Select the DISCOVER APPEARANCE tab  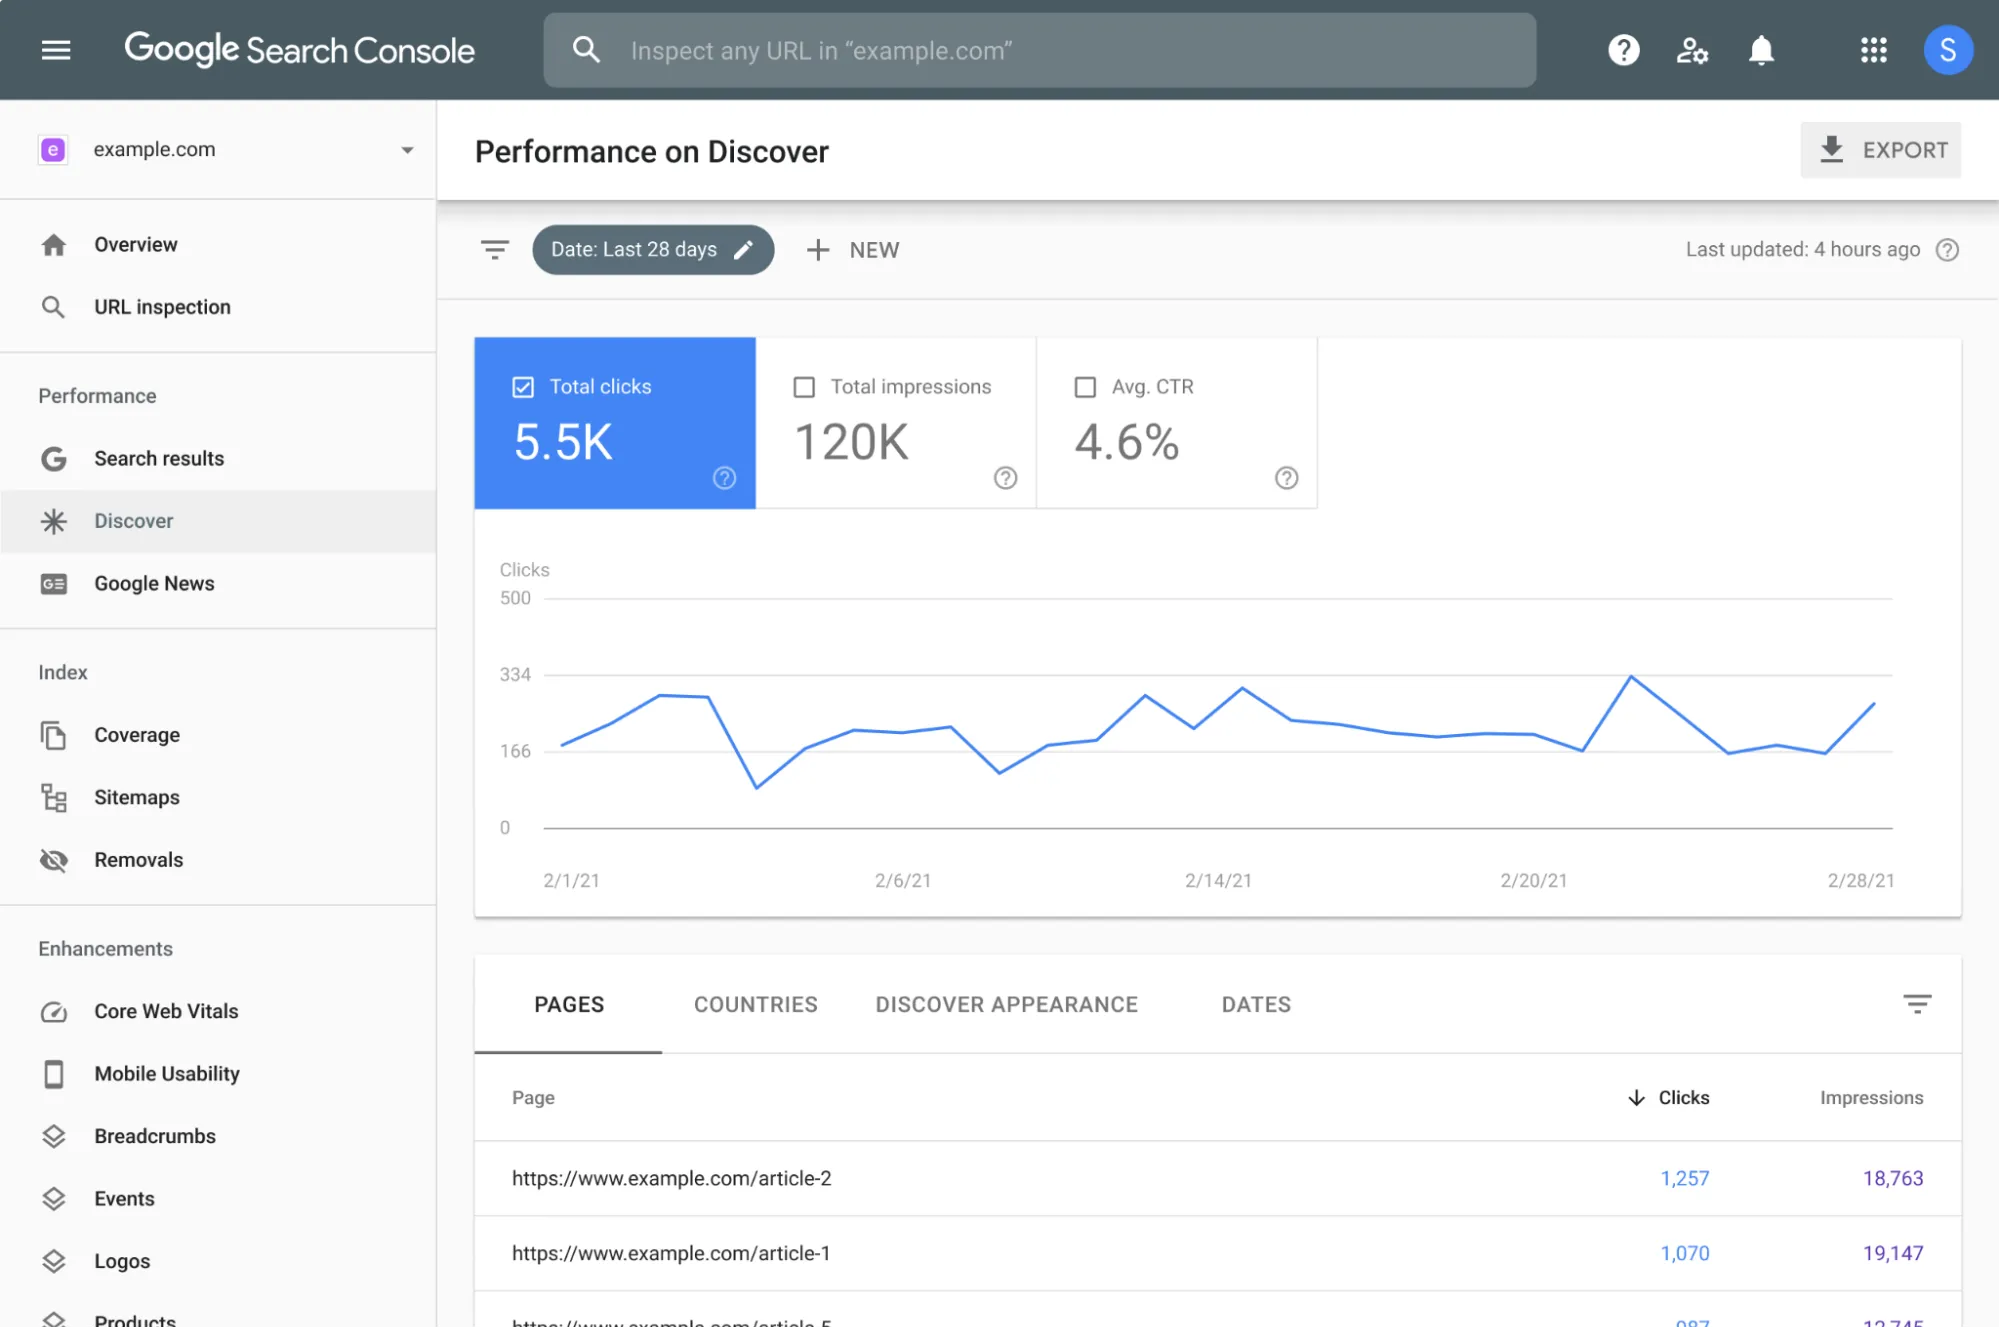(1008, 1003)
